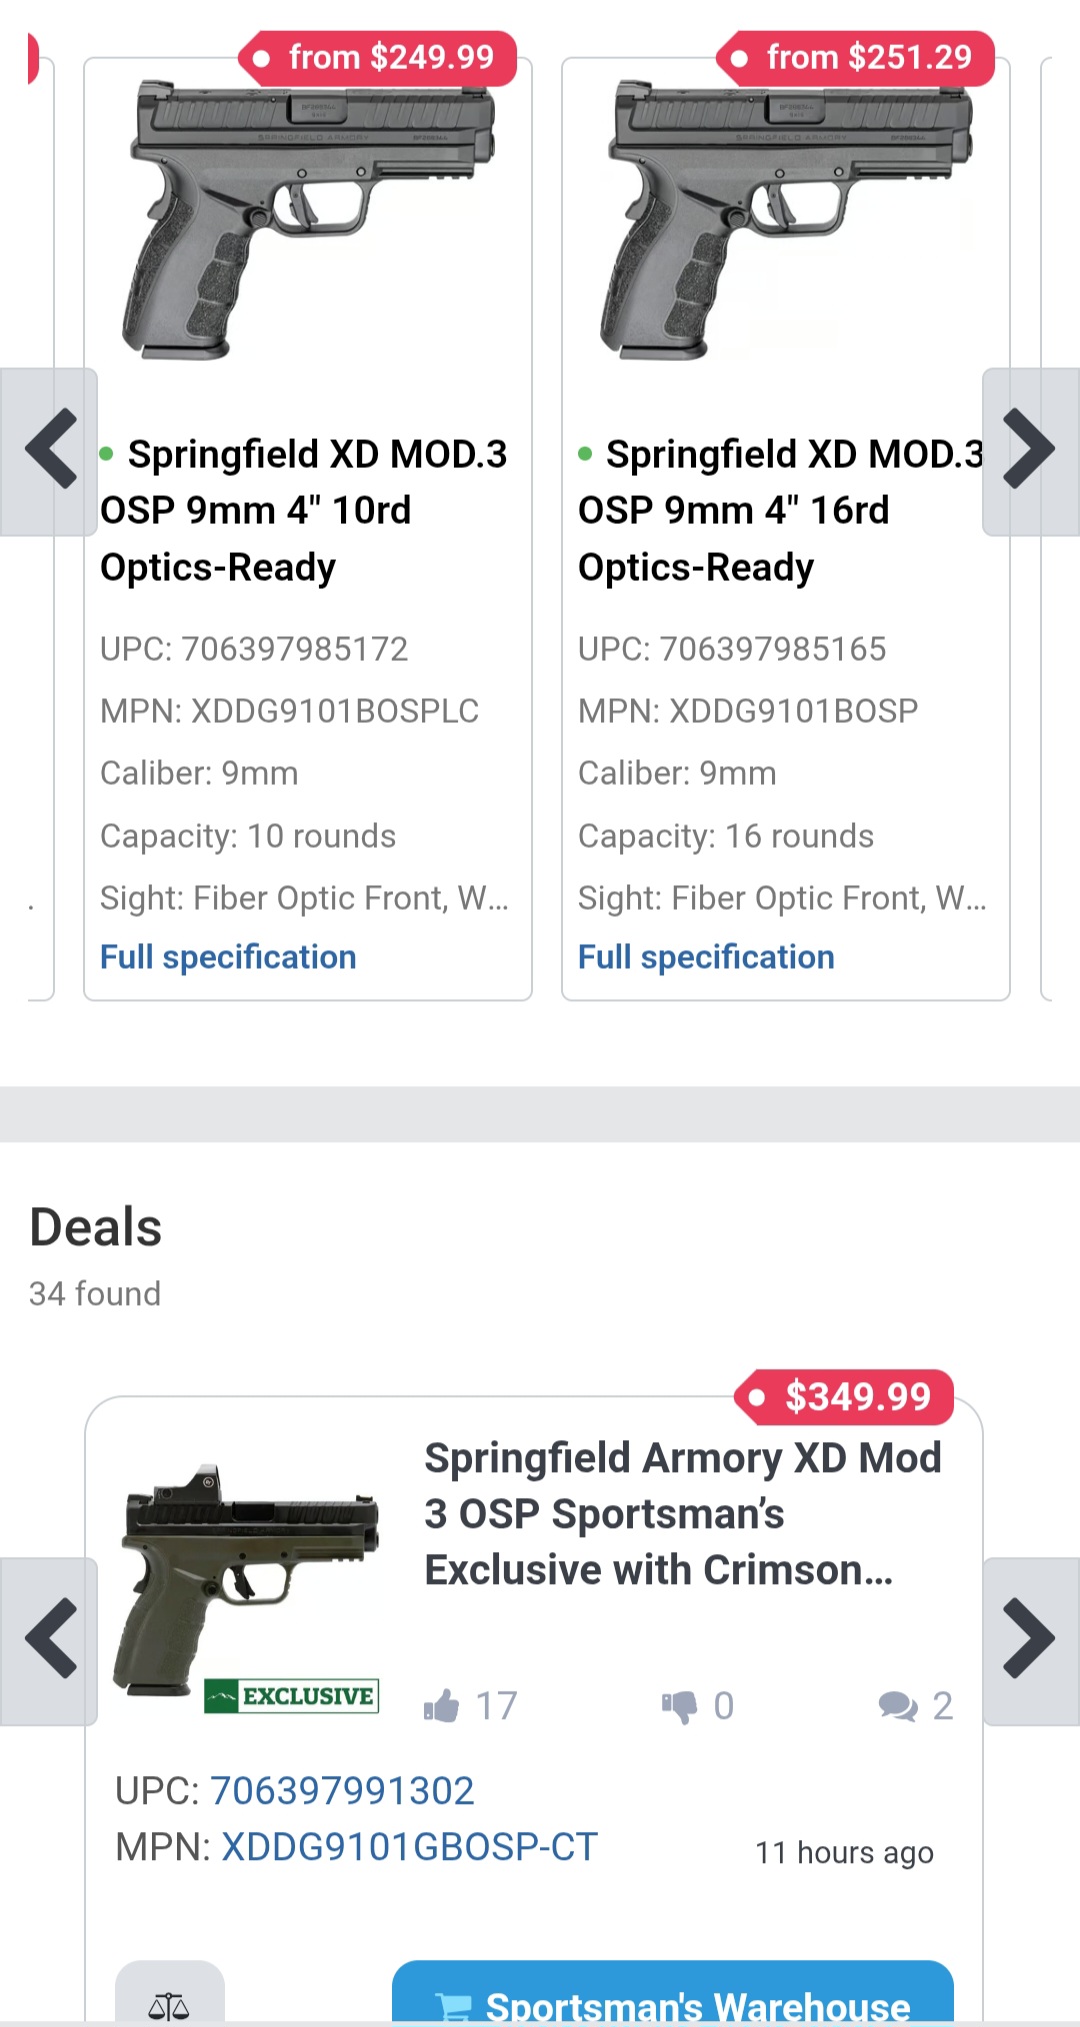This screenshot has width=1080, height=2027.
Task: Click UPC link 706397991302
Action: pos(342,1791)
